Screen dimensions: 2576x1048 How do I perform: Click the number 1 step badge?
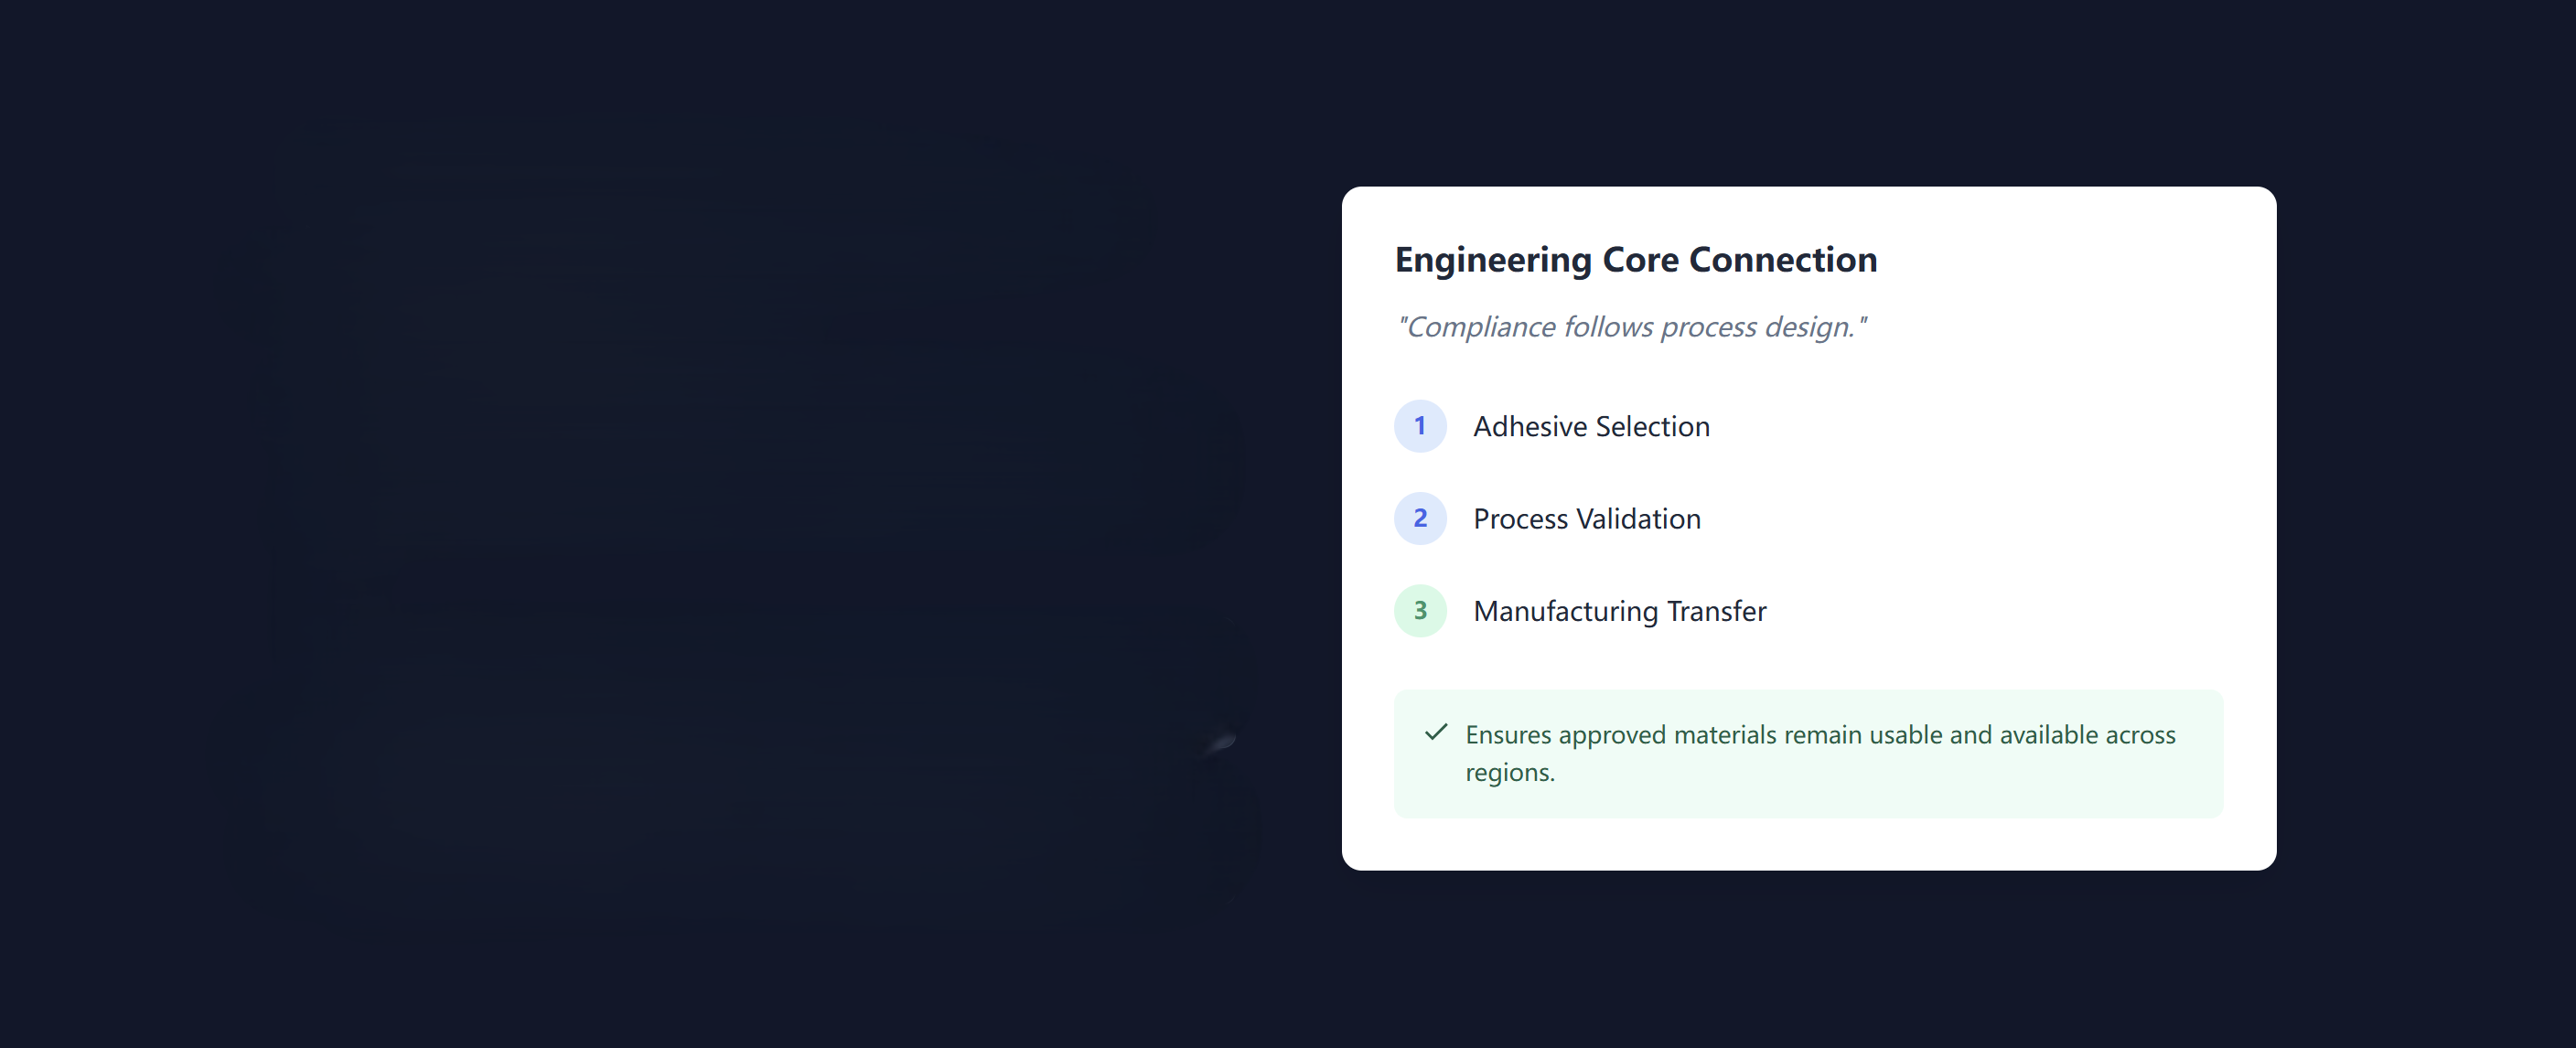pyautogui.click(x=1420, y=427)
